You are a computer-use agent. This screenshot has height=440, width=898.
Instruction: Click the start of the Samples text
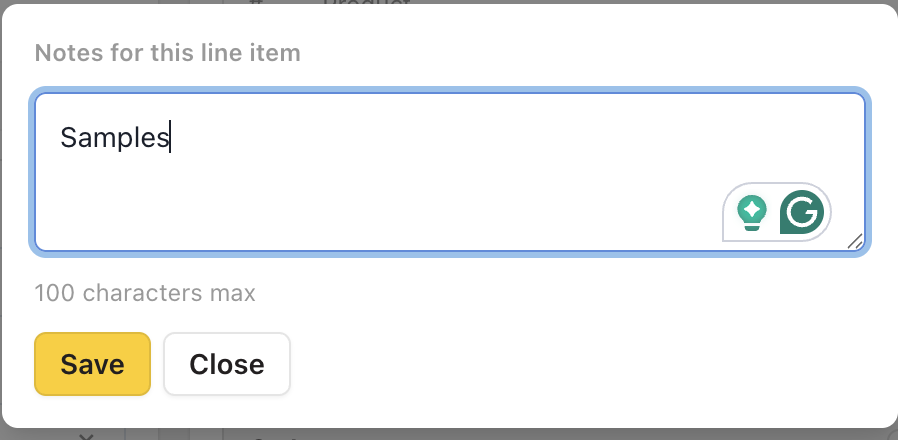tap(61, 137)
